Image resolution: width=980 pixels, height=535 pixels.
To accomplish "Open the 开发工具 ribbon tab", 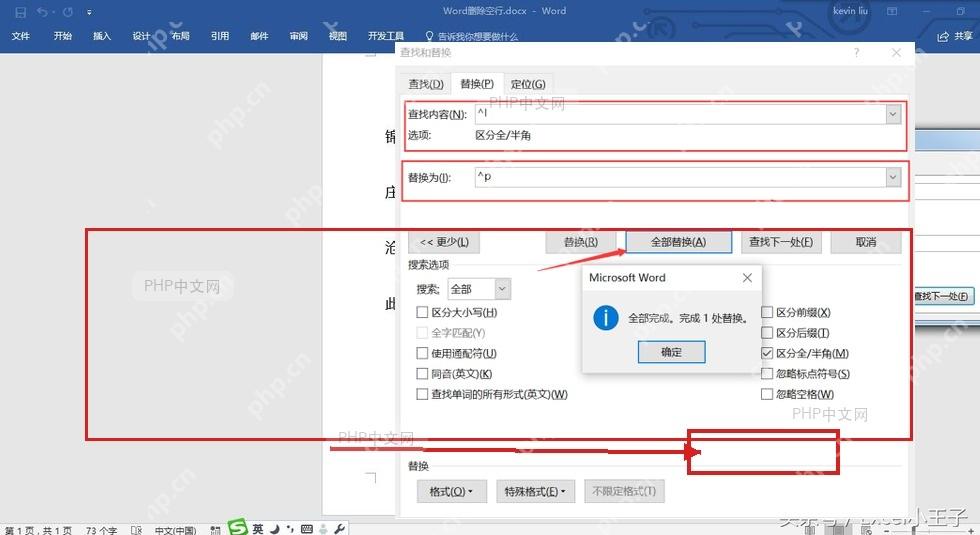I will tap(386, 36).
